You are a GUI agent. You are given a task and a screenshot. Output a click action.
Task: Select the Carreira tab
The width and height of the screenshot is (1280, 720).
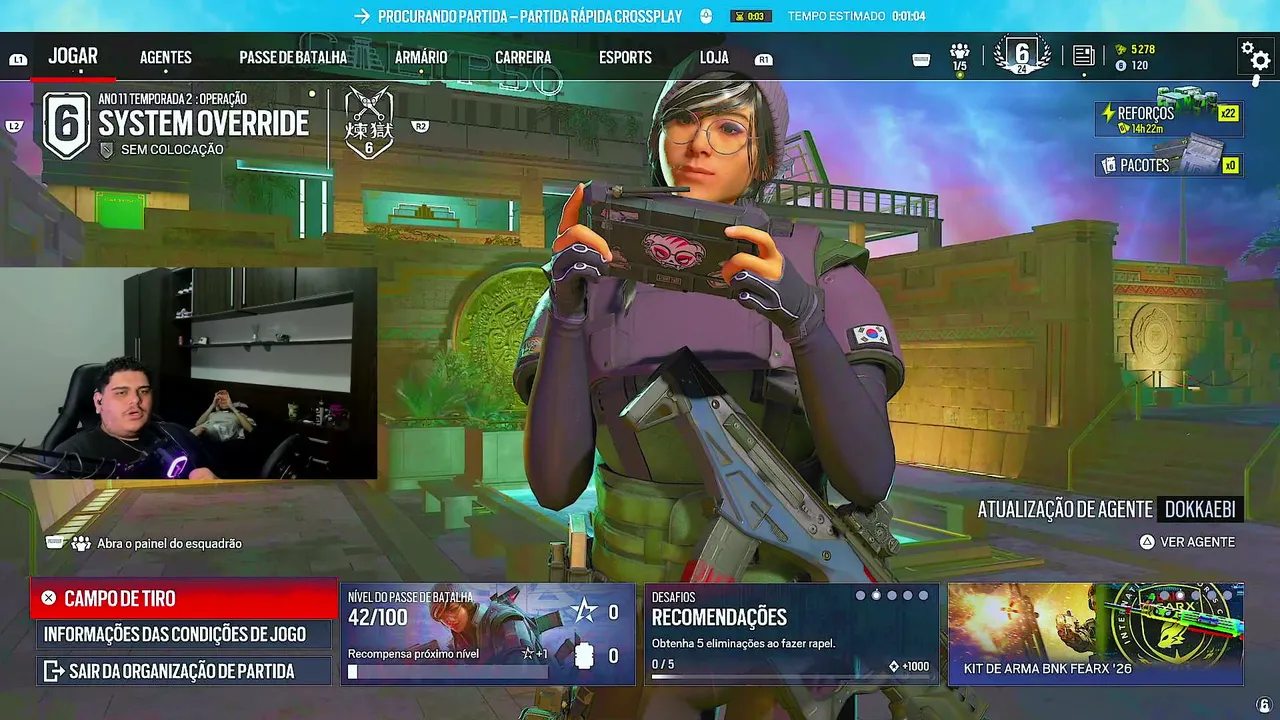coord(523,58)
